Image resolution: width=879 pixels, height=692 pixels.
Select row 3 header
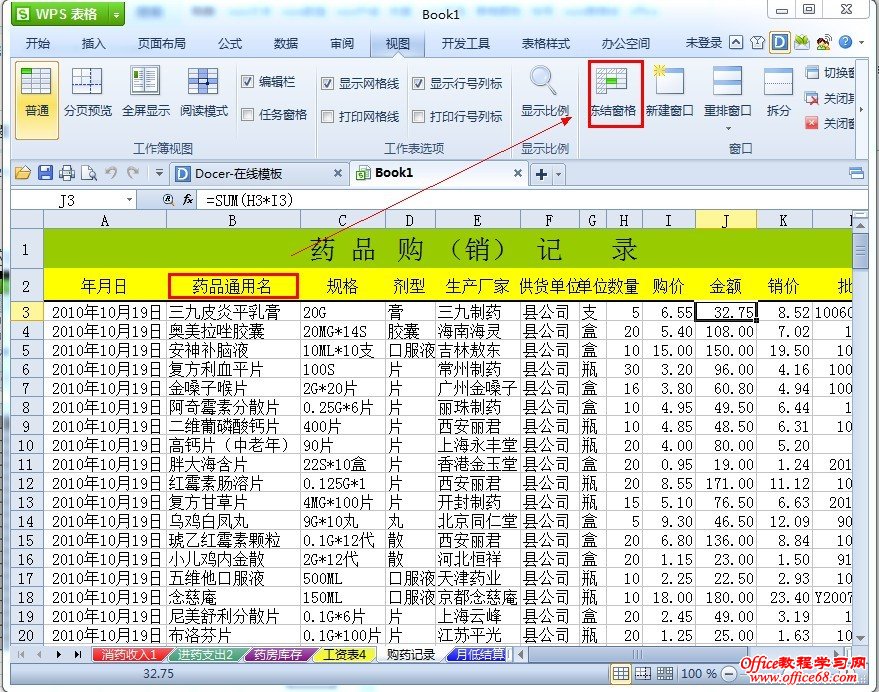click(26, 312)
